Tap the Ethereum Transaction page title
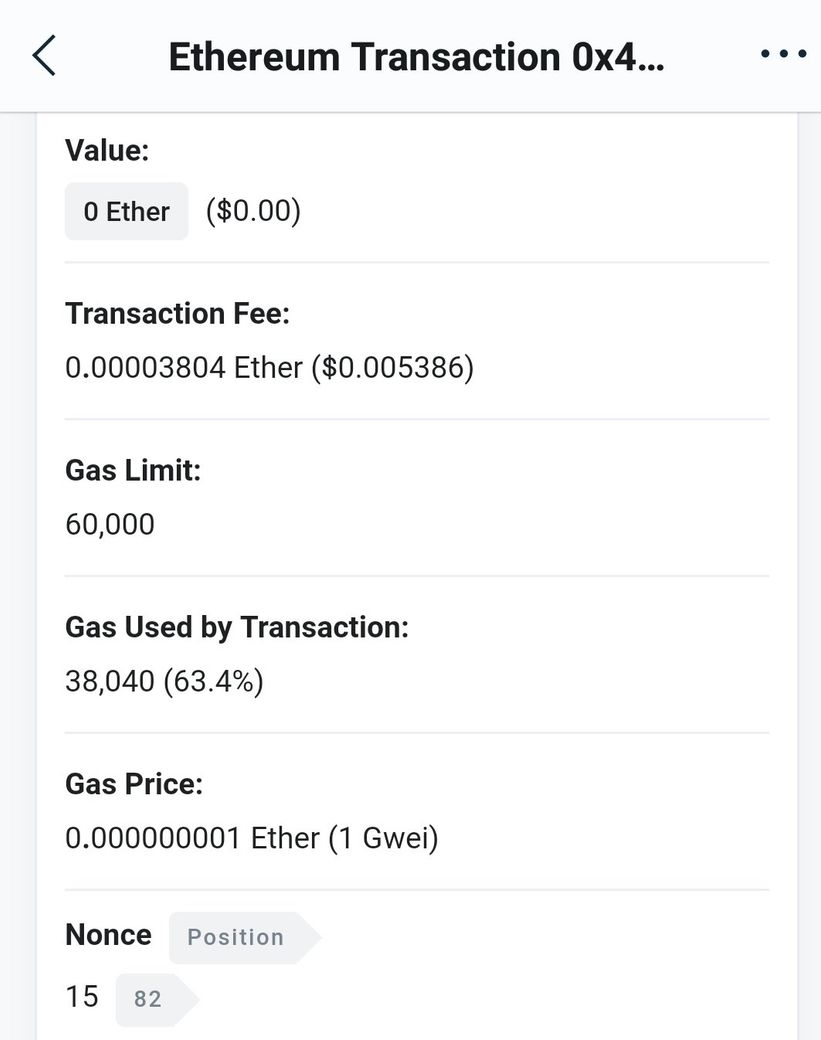Image resolution: width=821 pixels, height=1040 pixels. click(x=415, y=57)
